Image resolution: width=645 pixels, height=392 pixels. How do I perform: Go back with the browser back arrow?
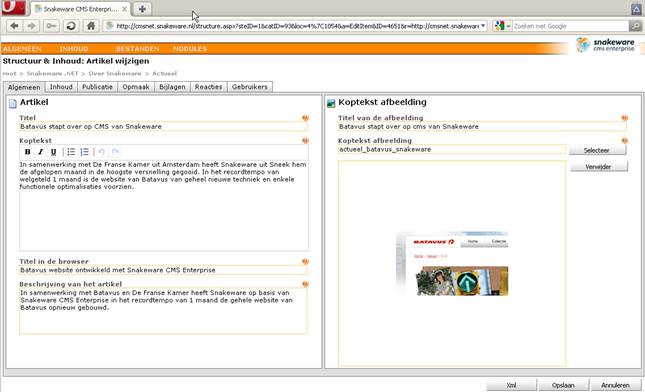pos(14,26)
